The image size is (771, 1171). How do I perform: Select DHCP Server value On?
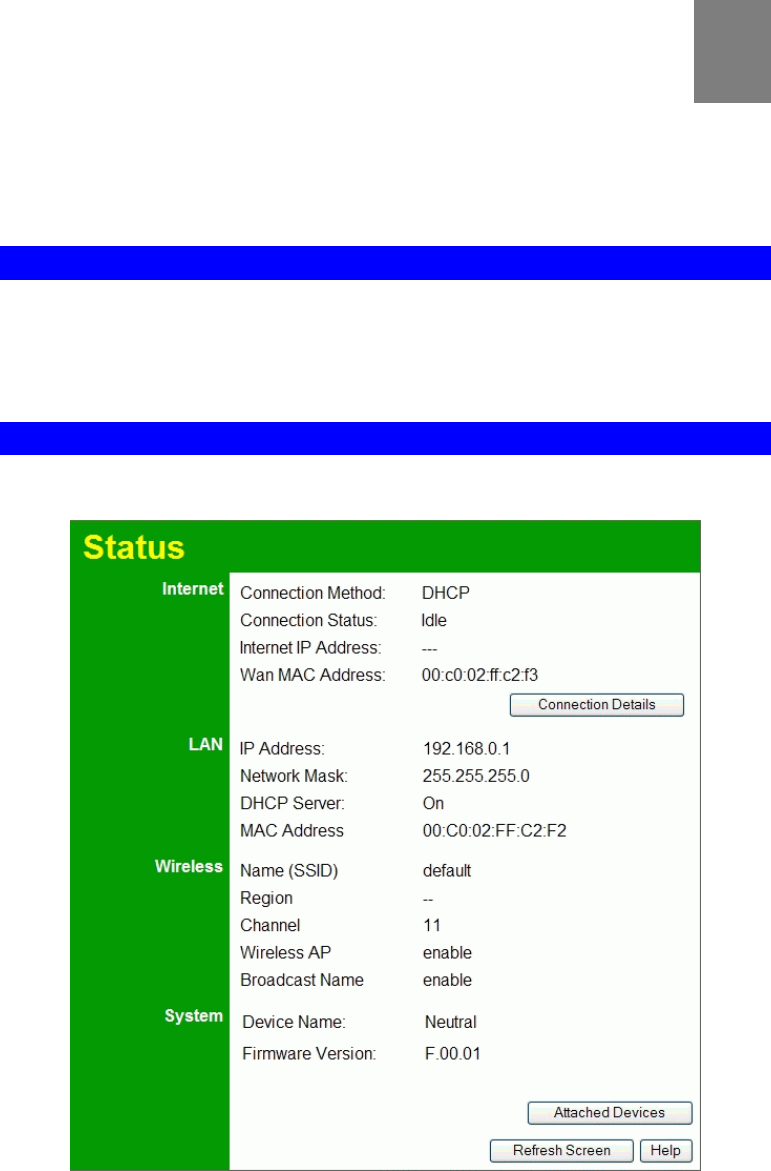433,804
